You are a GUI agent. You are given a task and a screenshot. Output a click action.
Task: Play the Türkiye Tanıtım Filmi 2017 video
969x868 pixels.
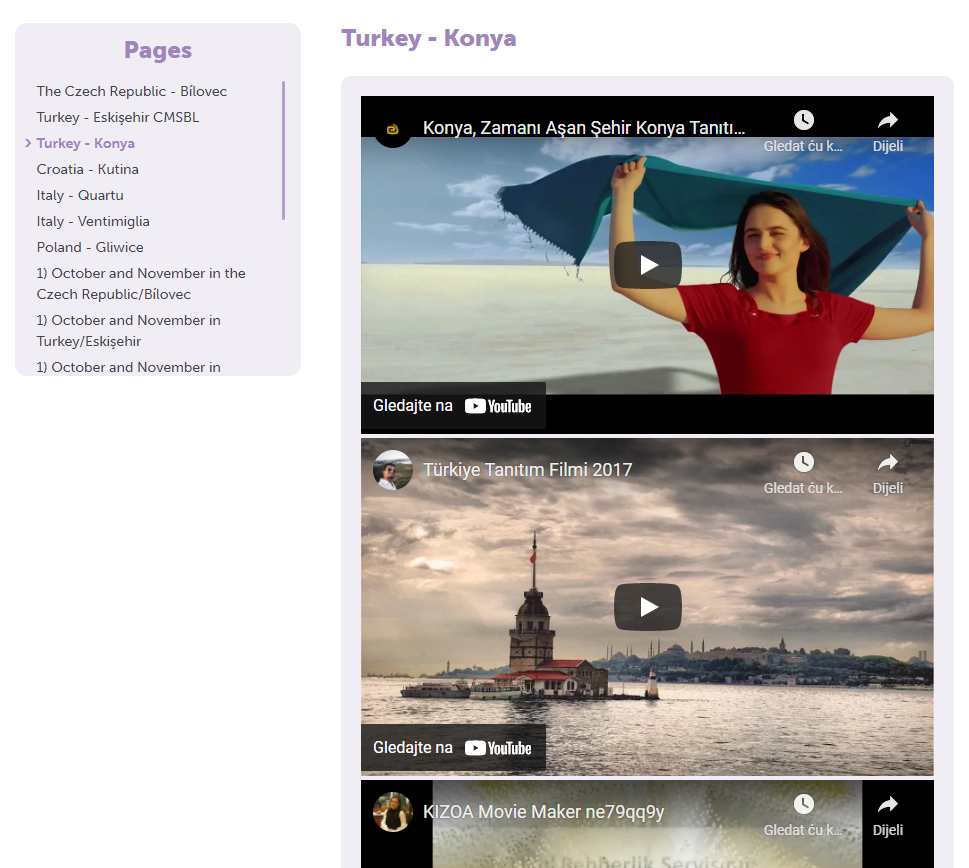click(x=647, y=607)
